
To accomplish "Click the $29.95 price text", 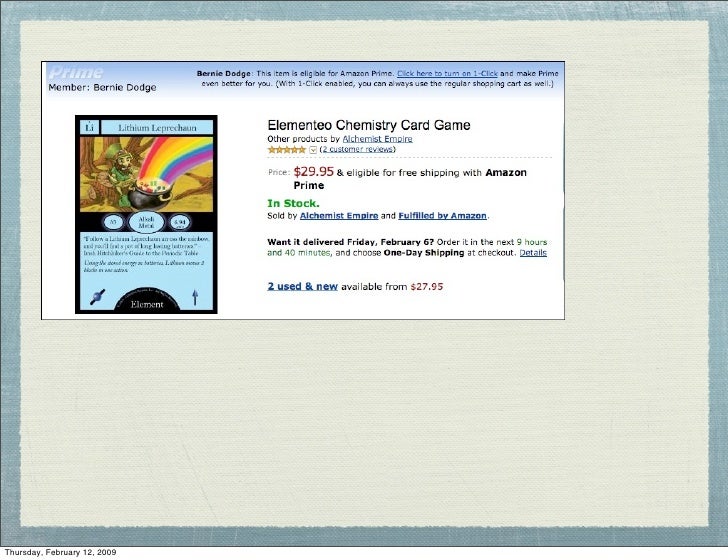I will (313, 172).
